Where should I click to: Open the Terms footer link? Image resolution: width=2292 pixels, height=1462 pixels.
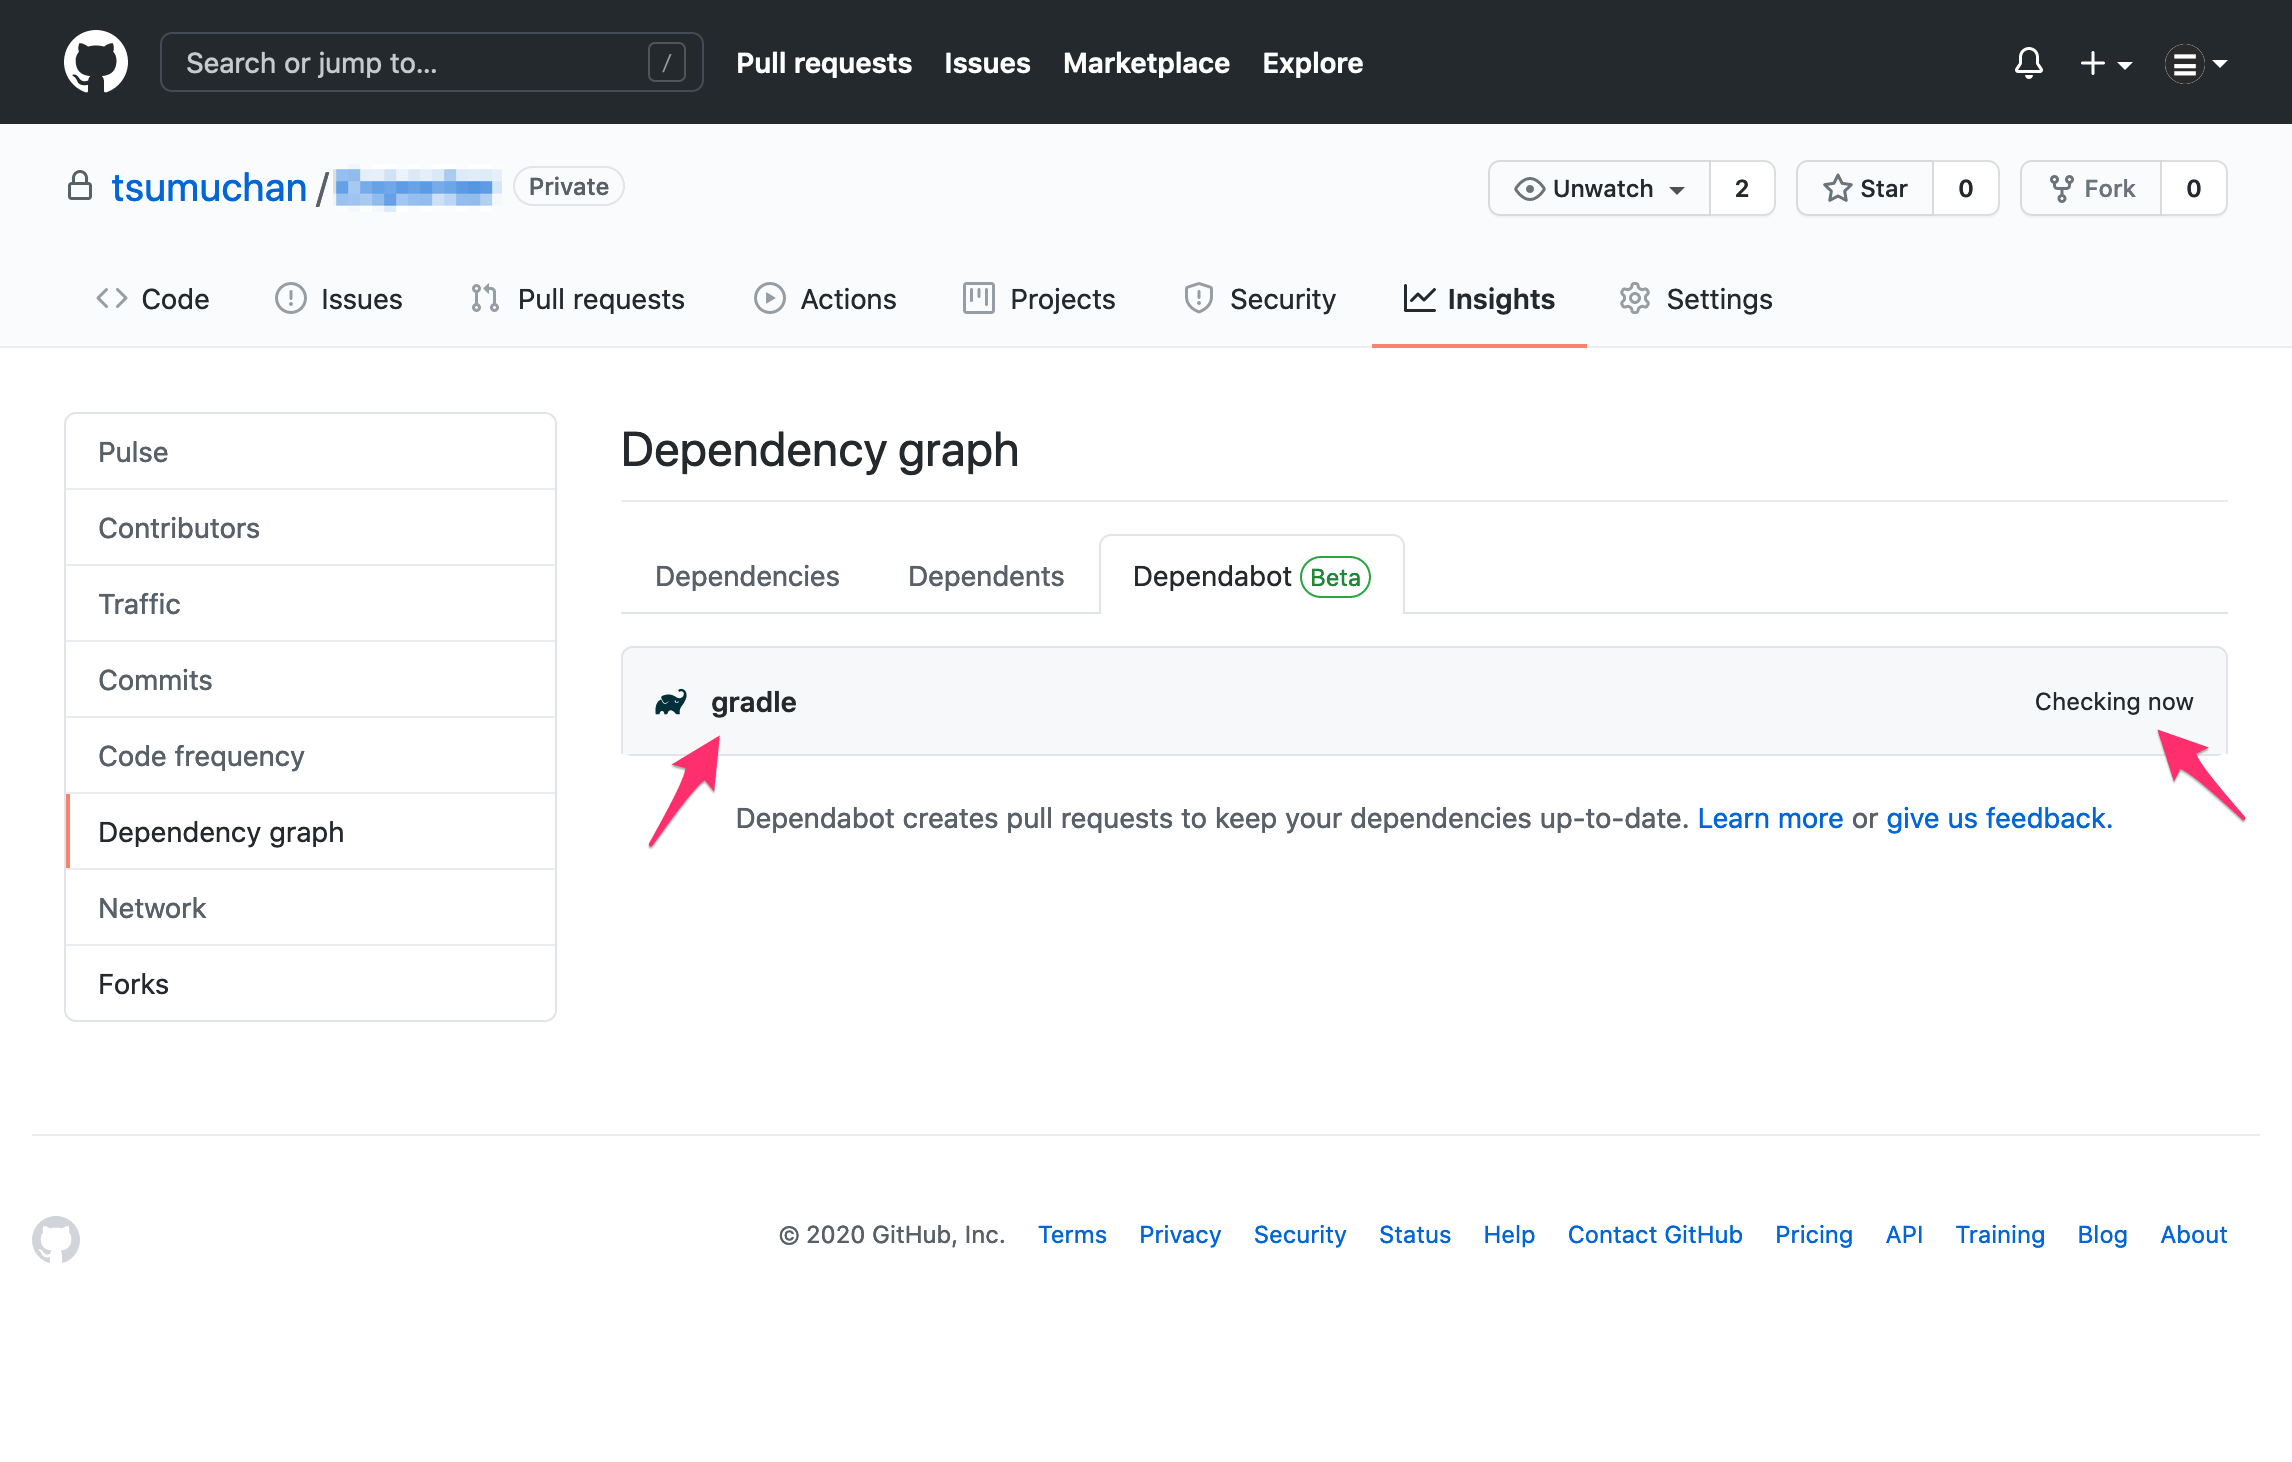pyautogui.click(x=1072, y=1235)
